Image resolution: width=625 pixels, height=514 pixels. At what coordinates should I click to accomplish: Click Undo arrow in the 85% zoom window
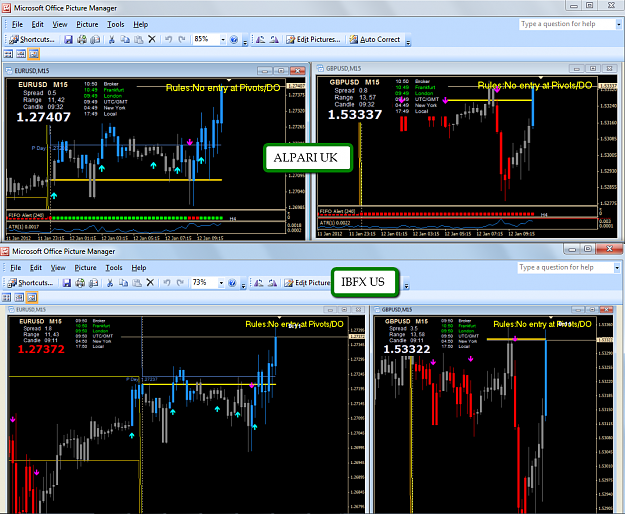(x=168, y=39)
